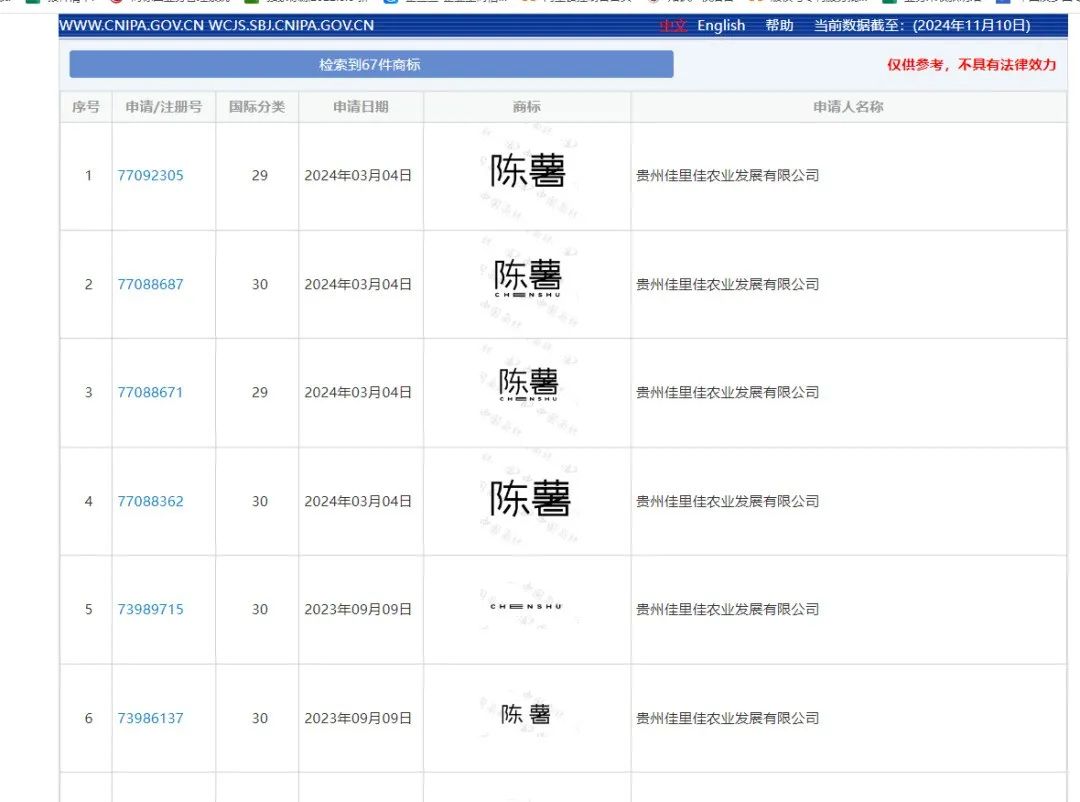This screenshot has height=802, width=1080.
Task: Click class 30 in the 77088687 row
Action: coord(260,284)
